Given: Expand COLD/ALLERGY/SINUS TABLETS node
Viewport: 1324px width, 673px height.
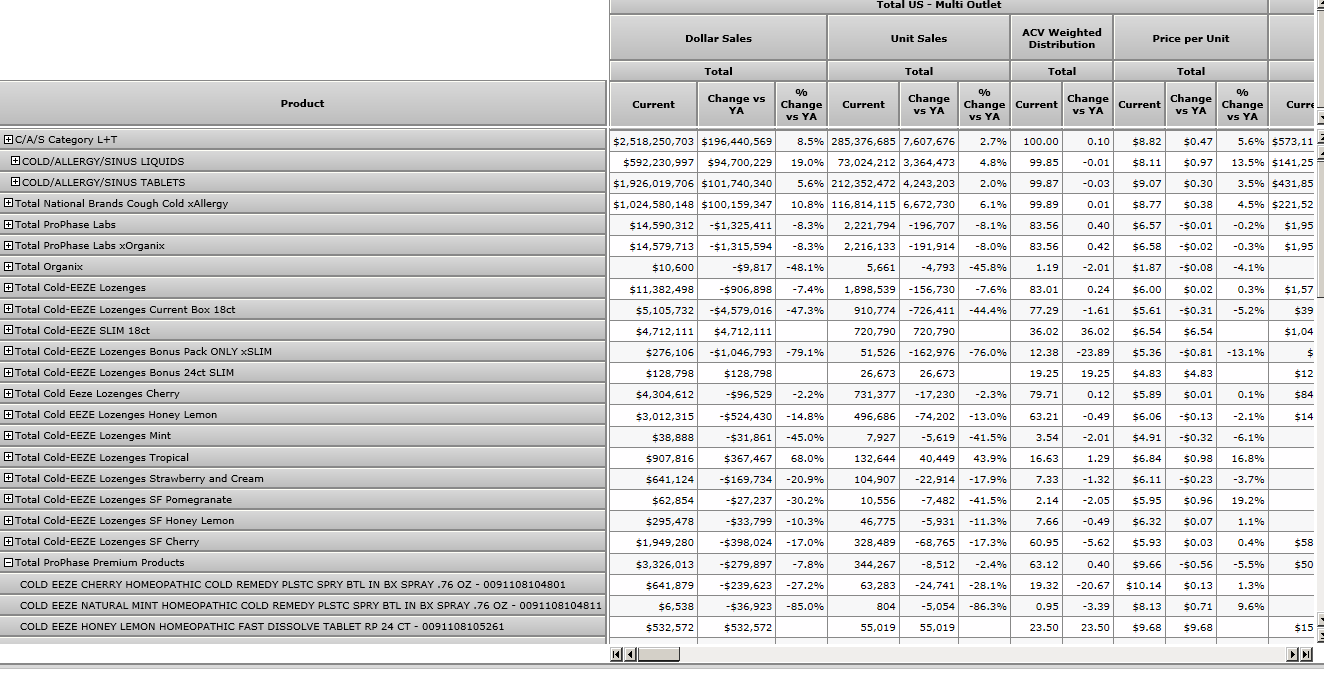Looking at the screenshot, I should coord(15,182).
